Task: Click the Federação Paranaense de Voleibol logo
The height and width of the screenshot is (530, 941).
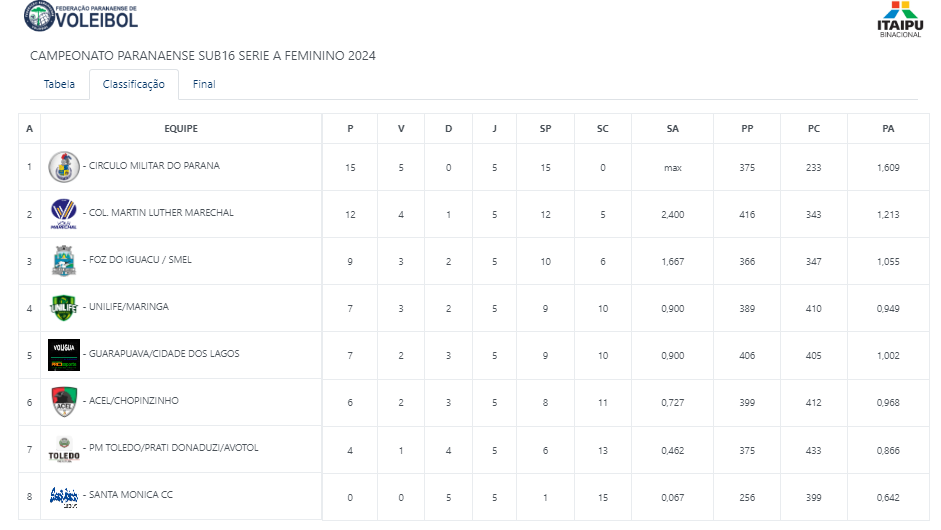Action: (x=81, y=17)
